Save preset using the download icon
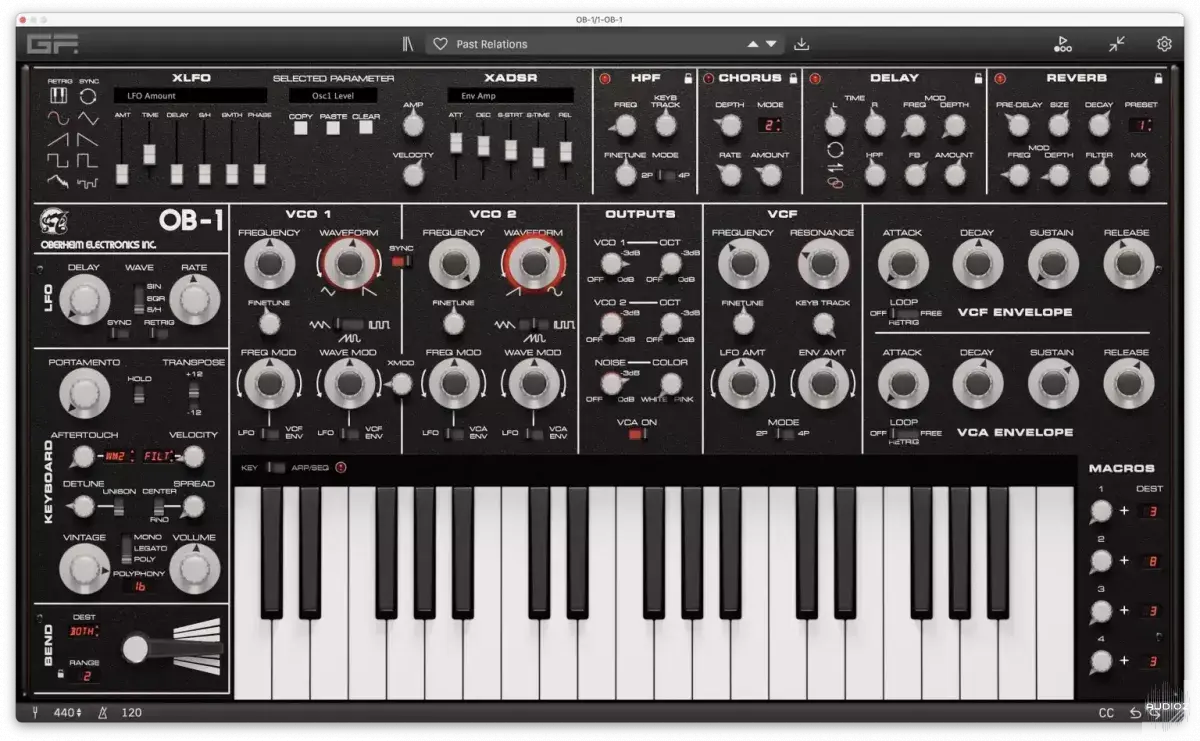 point(801,44)
